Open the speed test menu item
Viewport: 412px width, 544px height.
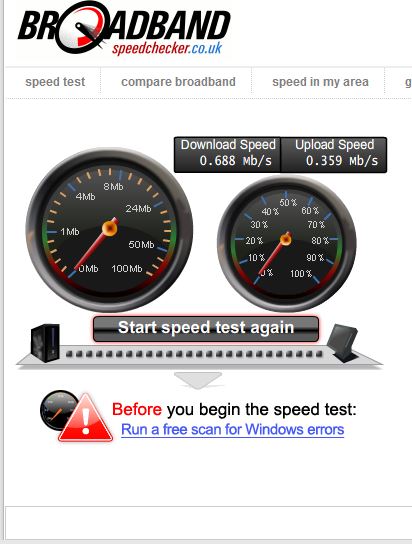click(x=55, y=82)
